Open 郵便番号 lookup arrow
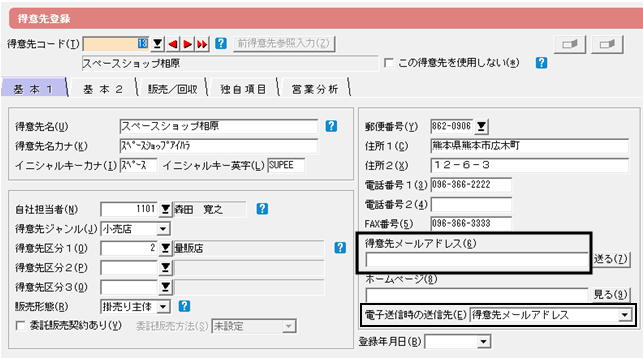This screenshot has width=643, height=362. pos(481,126)
